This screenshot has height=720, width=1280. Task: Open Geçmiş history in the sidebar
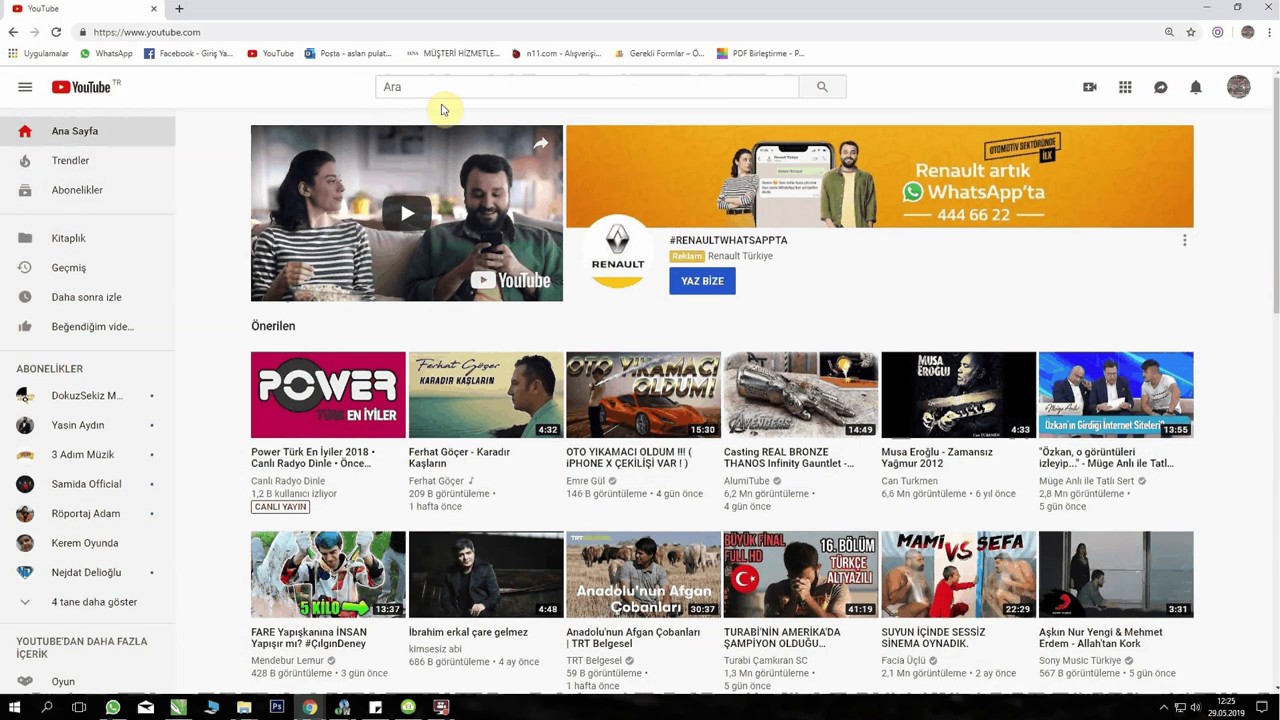[87, 268]
